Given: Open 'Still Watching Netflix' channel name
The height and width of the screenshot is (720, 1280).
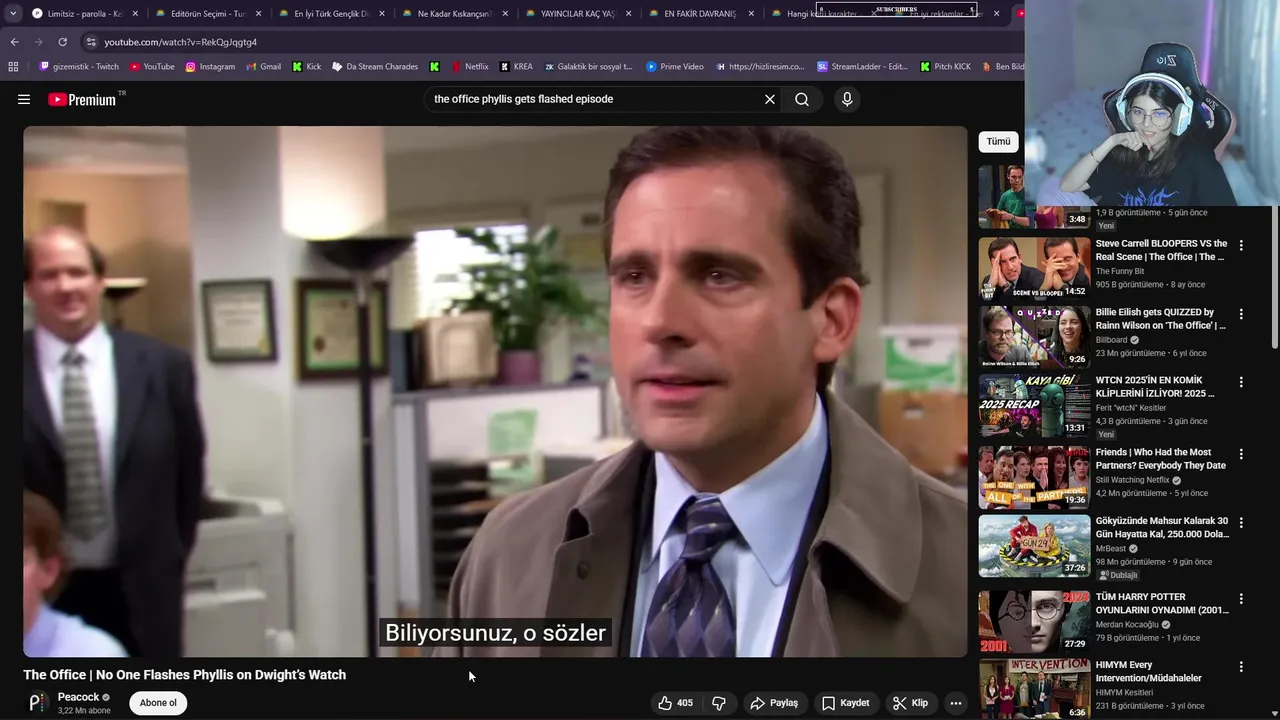Looking at the screenshot, I should 1132,480.
